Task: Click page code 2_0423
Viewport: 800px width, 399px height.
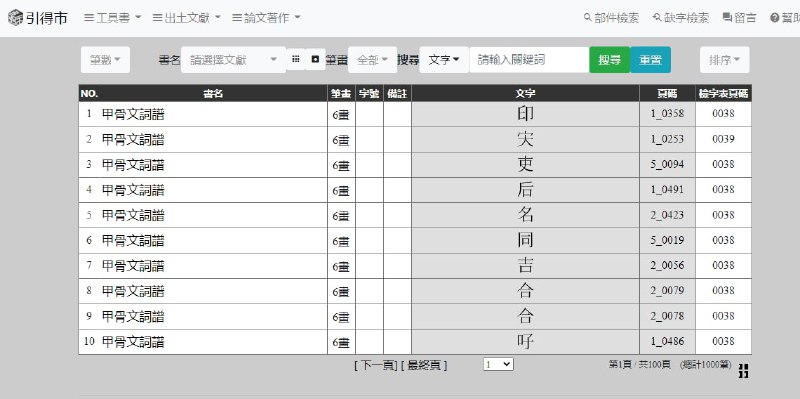Action: 667,215
